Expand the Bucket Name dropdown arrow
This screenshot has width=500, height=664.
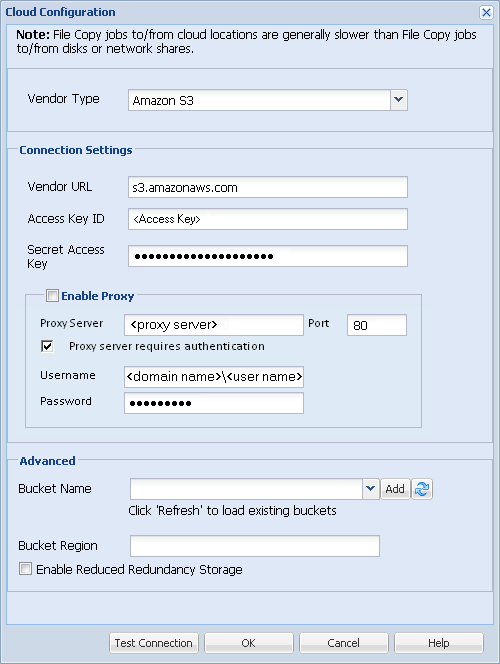click(x=370, y=489)
